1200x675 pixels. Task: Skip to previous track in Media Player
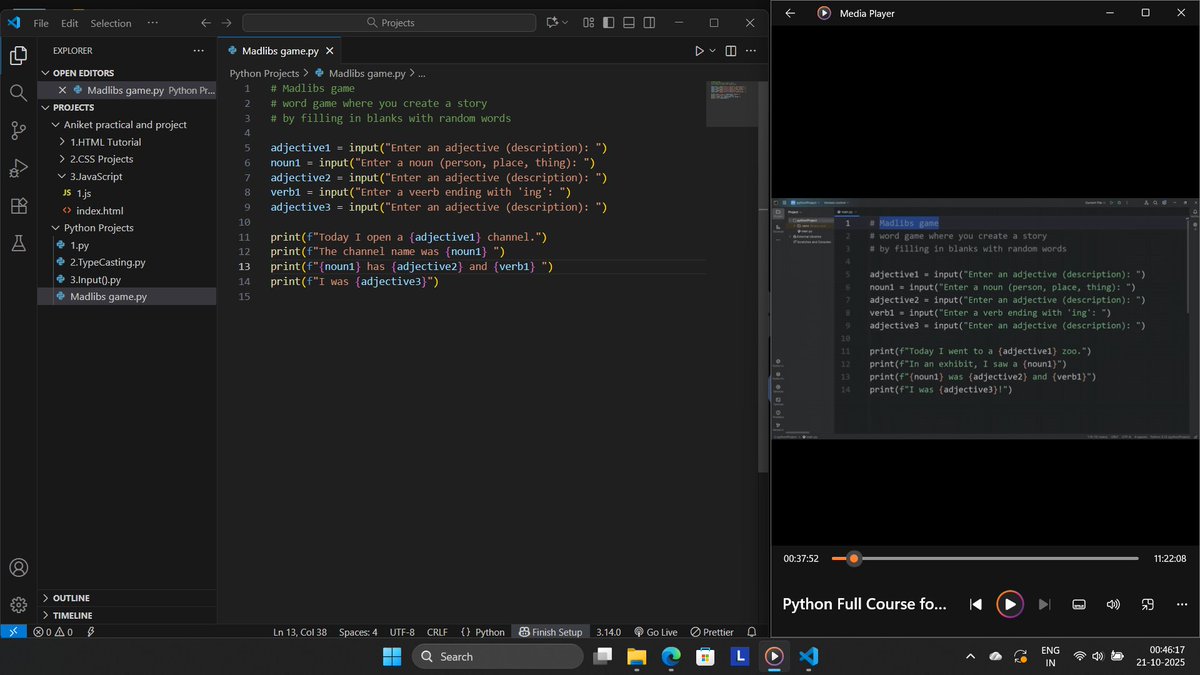tap(976, 604)
